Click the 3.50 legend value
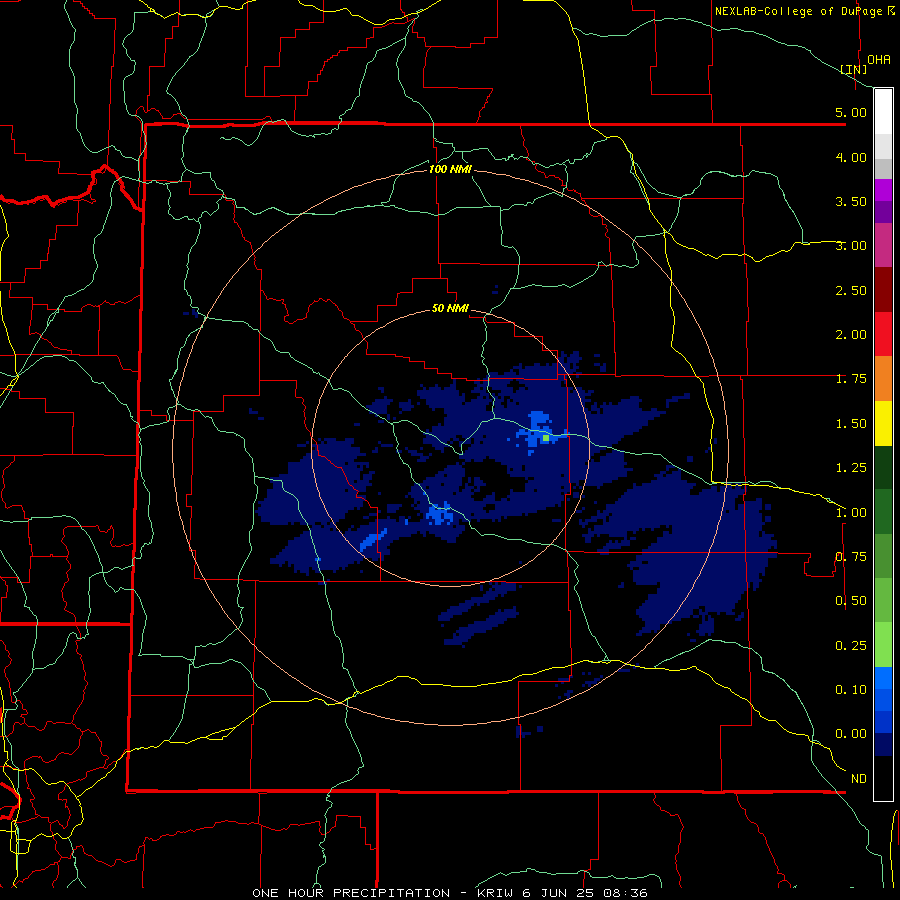 click(851, 201)
